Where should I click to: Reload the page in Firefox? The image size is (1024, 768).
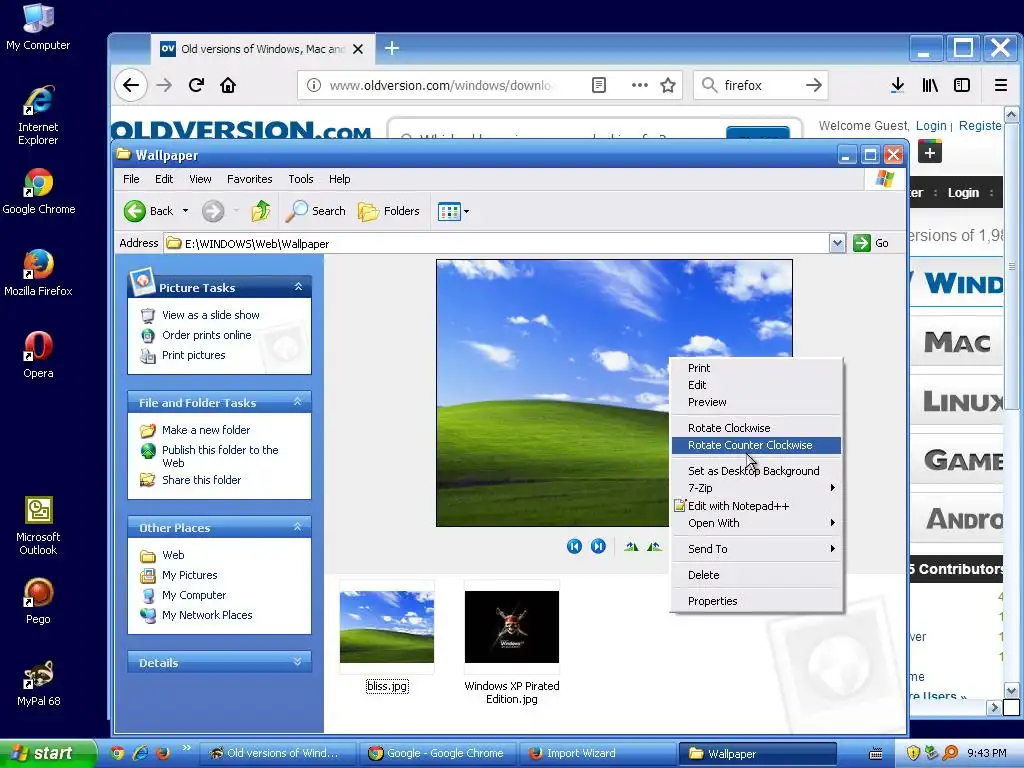[x=196, y=85]
